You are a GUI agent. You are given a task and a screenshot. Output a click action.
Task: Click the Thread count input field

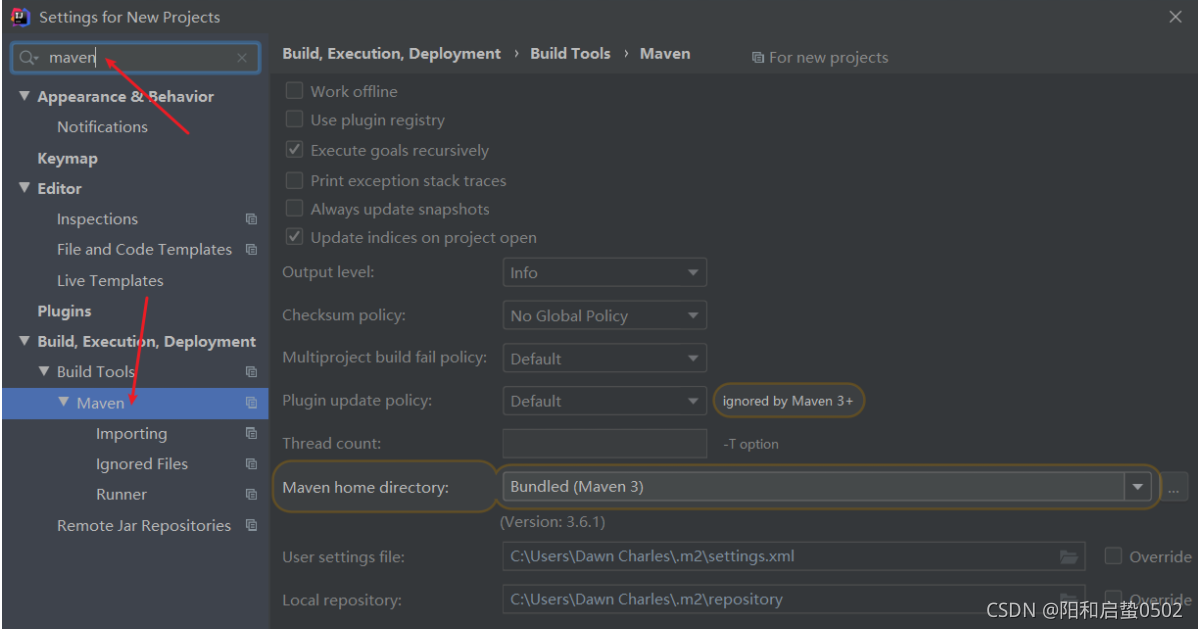[604, 444]
